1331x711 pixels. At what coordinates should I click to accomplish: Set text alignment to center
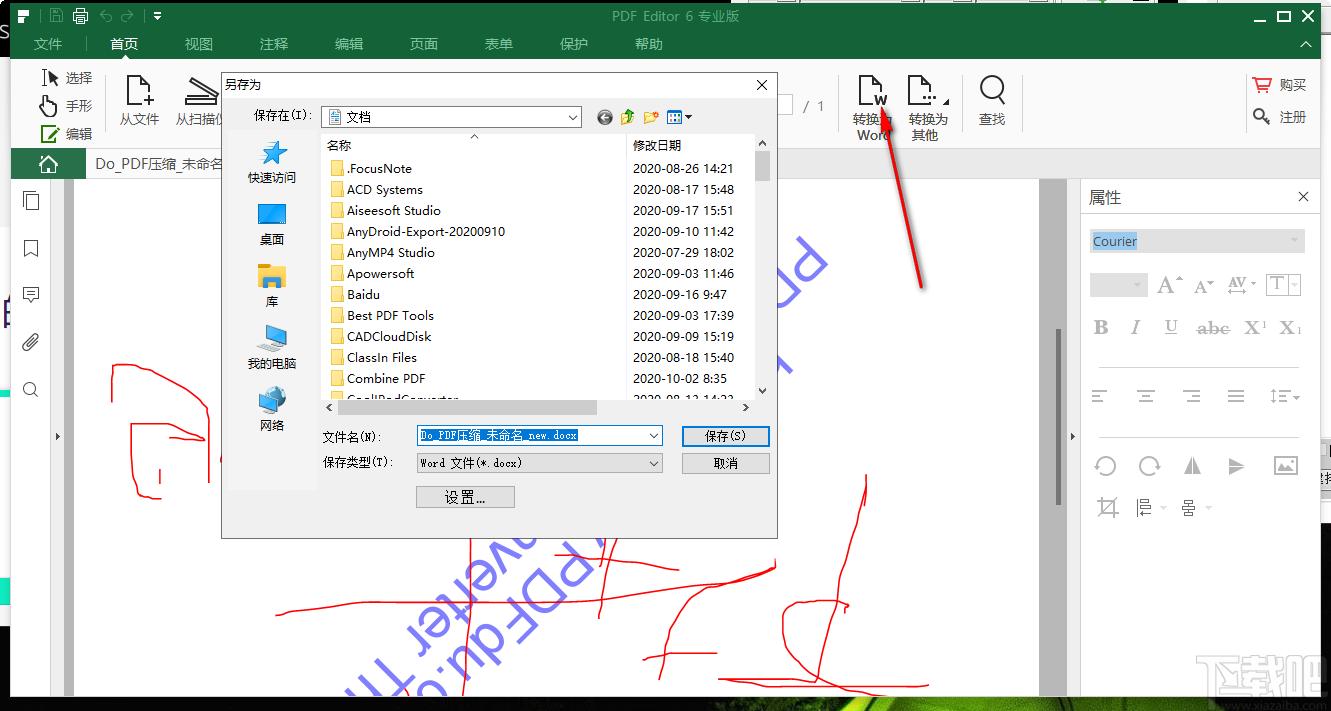point(1146,396)
